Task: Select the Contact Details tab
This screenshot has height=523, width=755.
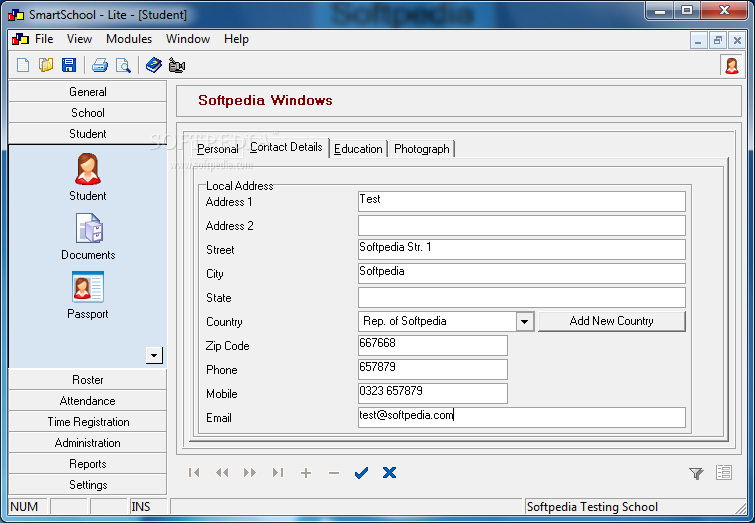Action: (286, 147)
